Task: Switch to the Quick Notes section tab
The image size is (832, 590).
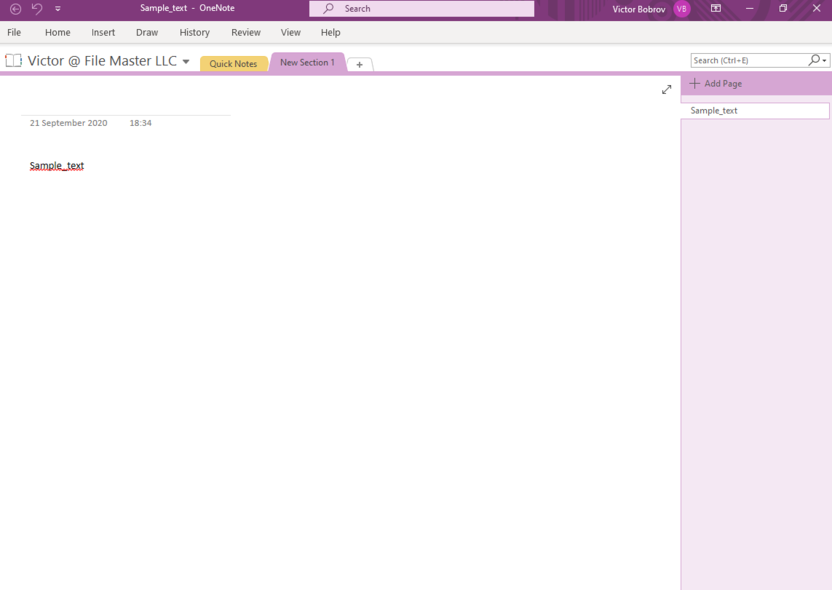Action: pyautogui.click(x=233, y=64)
